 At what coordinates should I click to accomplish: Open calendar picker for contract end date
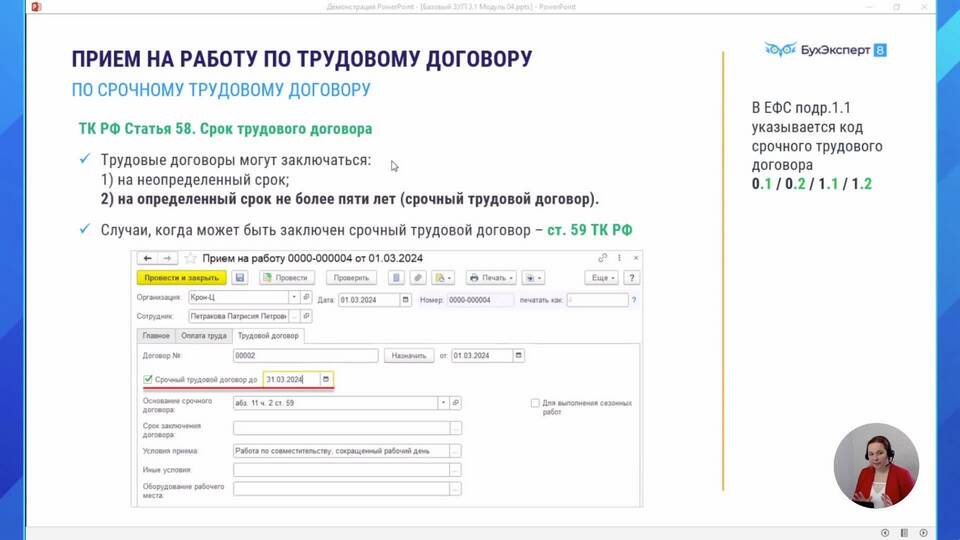pyautogui.click(x=325, y=379)
